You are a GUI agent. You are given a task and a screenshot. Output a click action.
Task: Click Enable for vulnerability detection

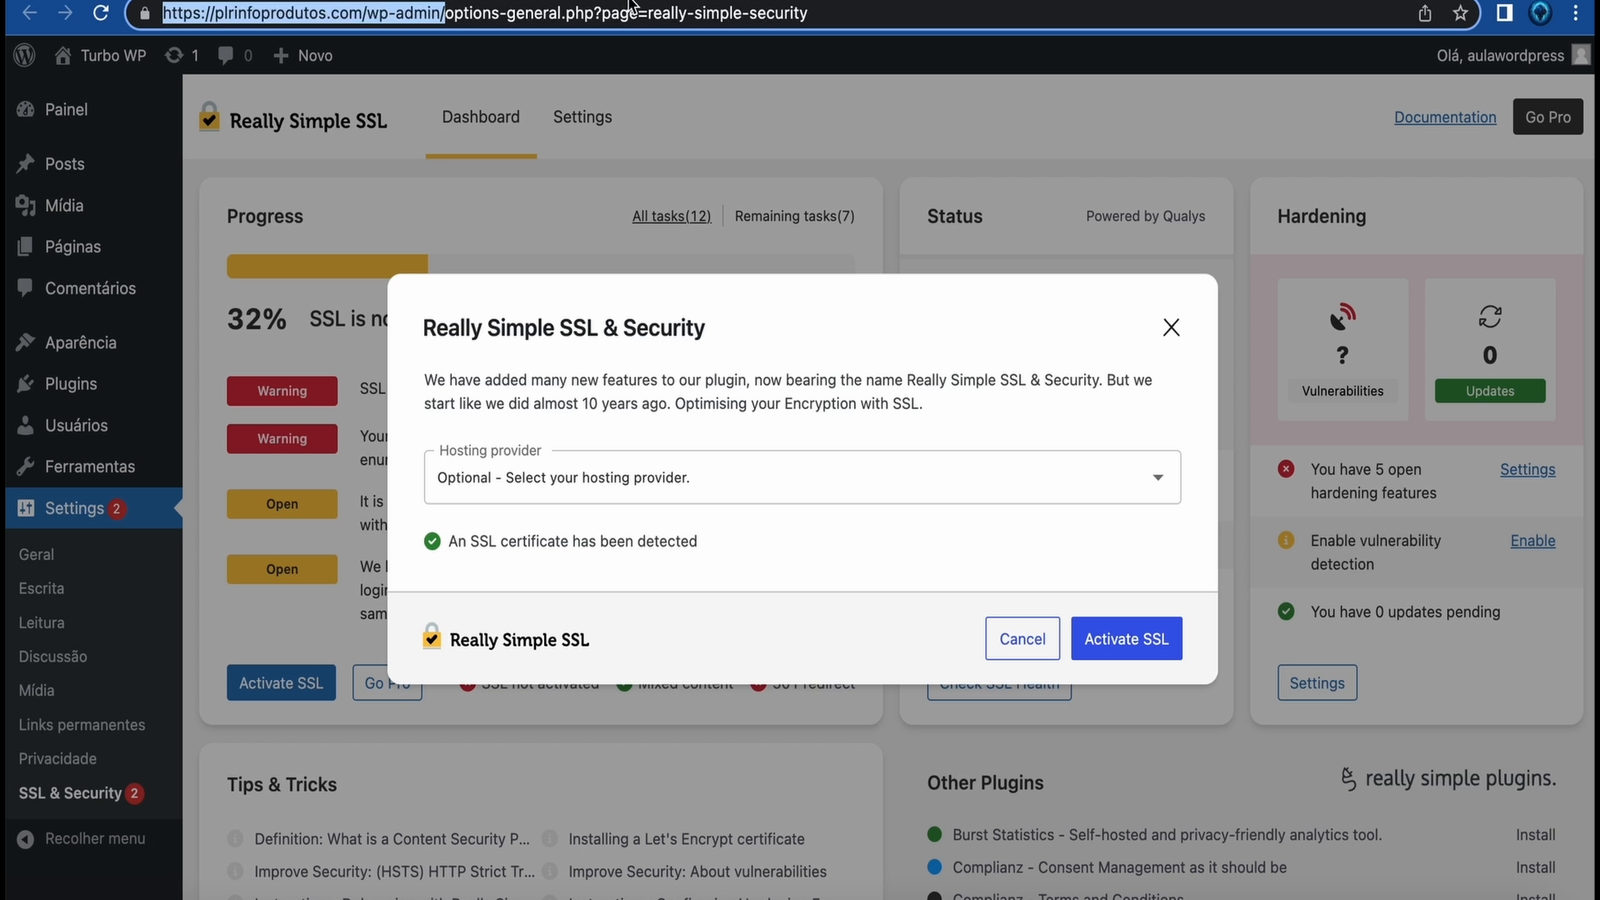(1533, 540)
